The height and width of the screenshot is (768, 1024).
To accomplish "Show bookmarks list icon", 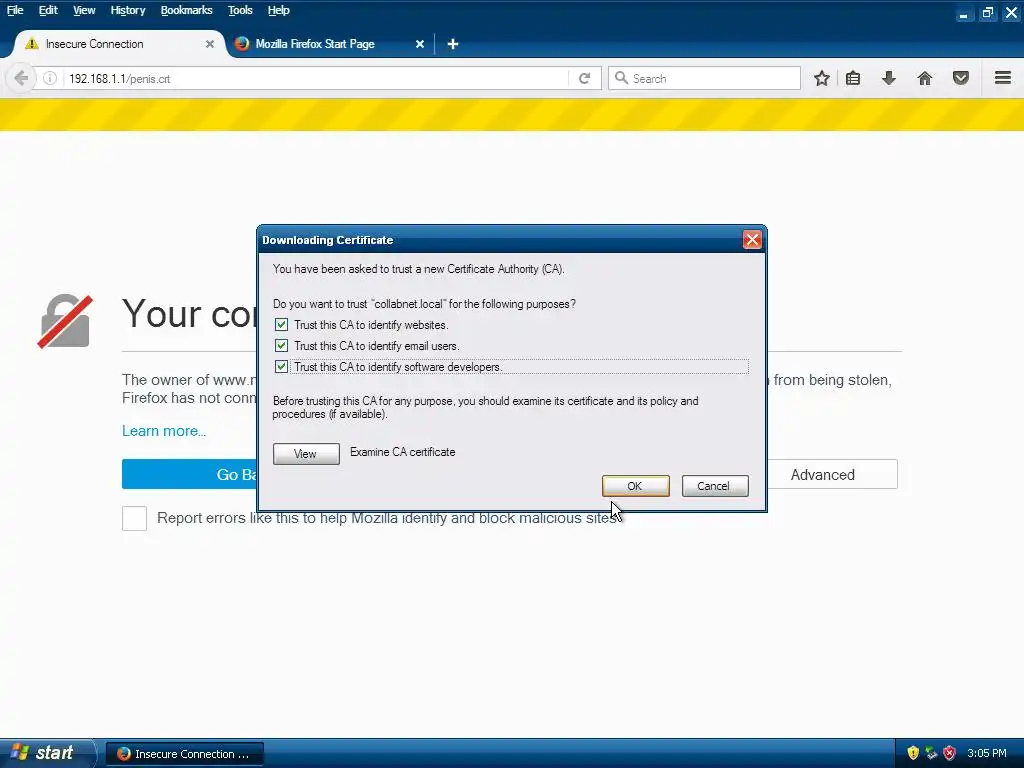I will pos(853,78).
